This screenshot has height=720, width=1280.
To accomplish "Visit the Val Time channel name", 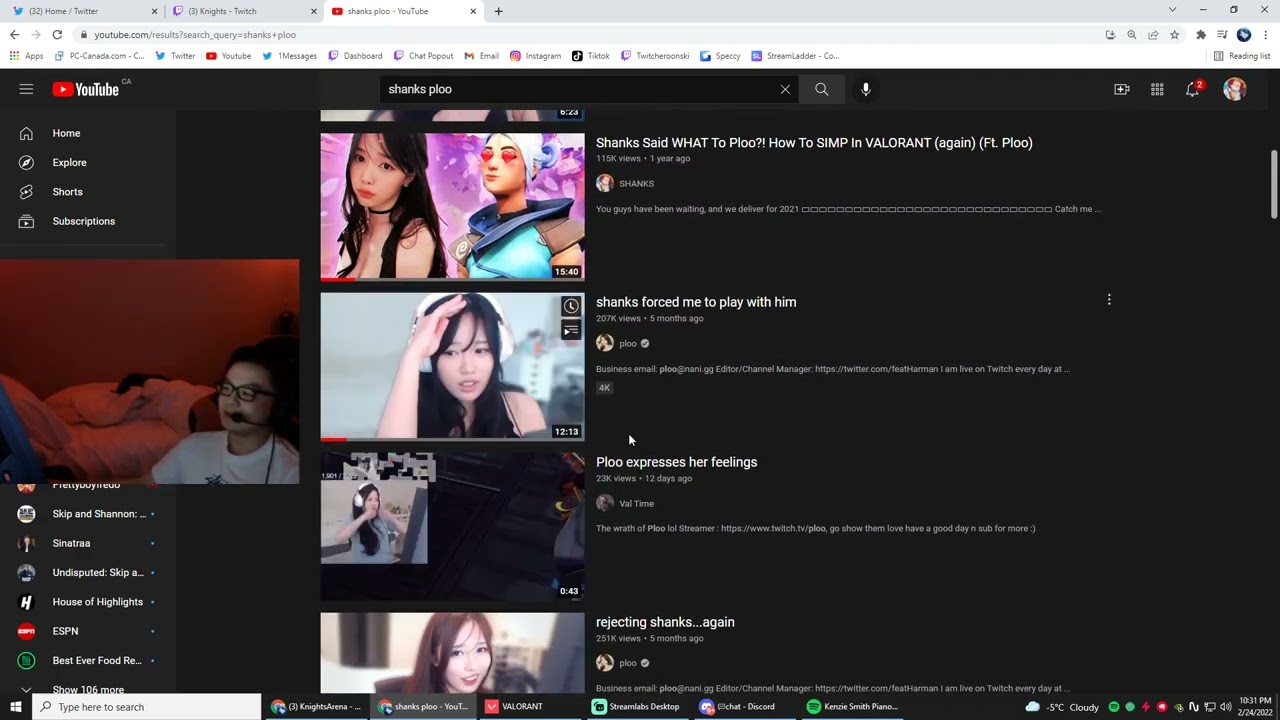I will pos(636,504).
